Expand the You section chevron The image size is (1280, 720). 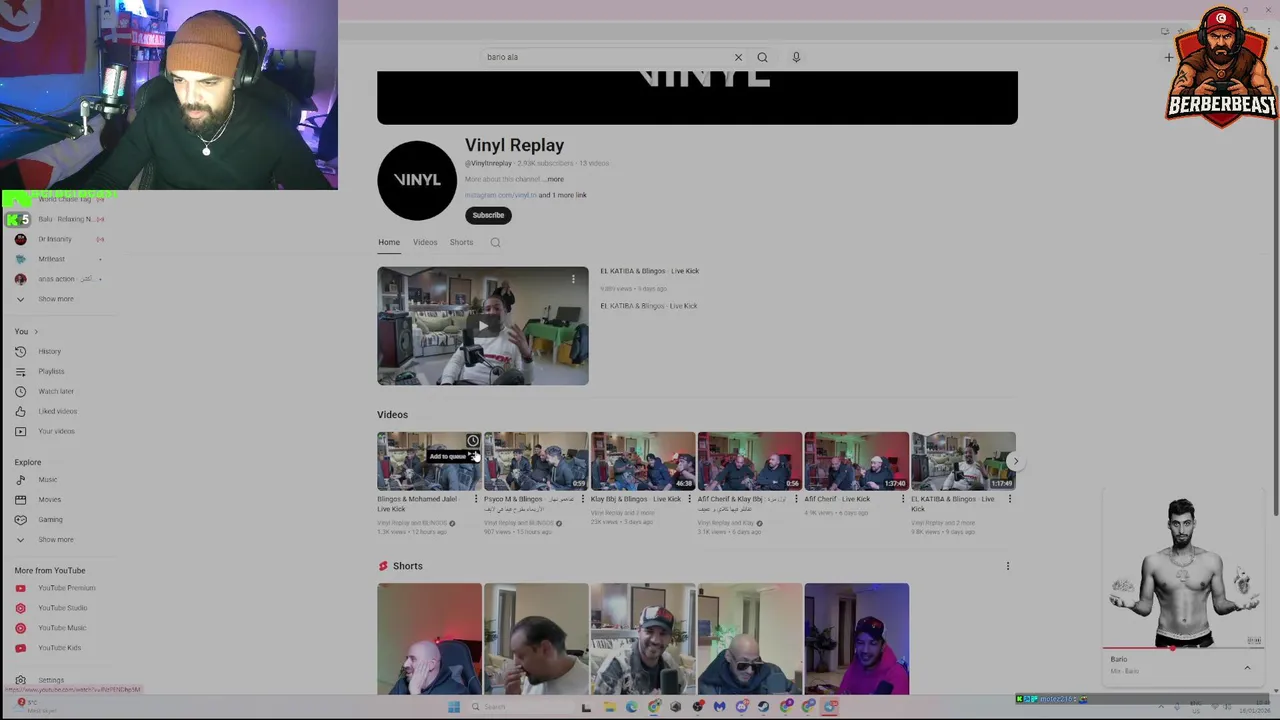(x=36, y=331)
